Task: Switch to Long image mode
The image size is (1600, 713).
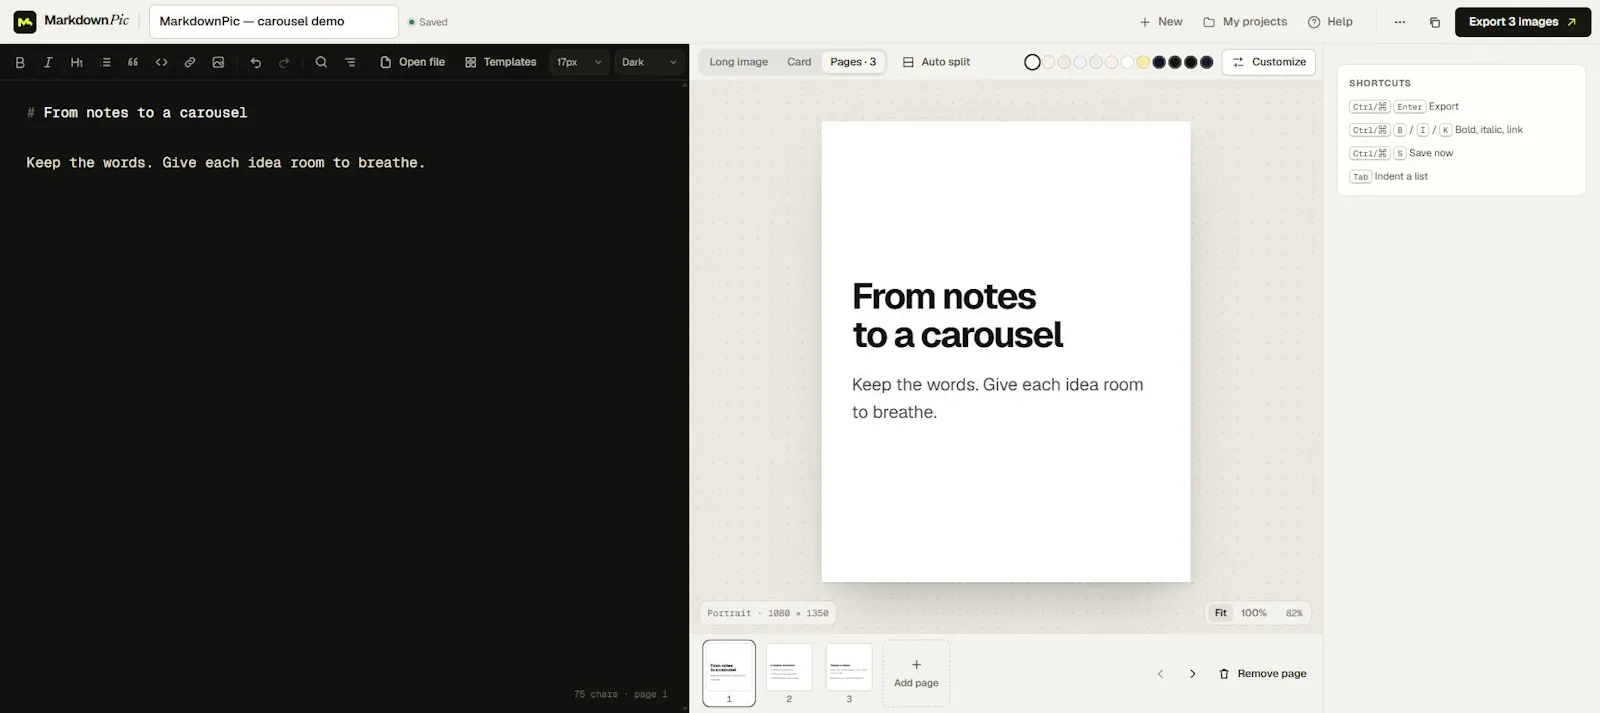Action: [739, 62]
